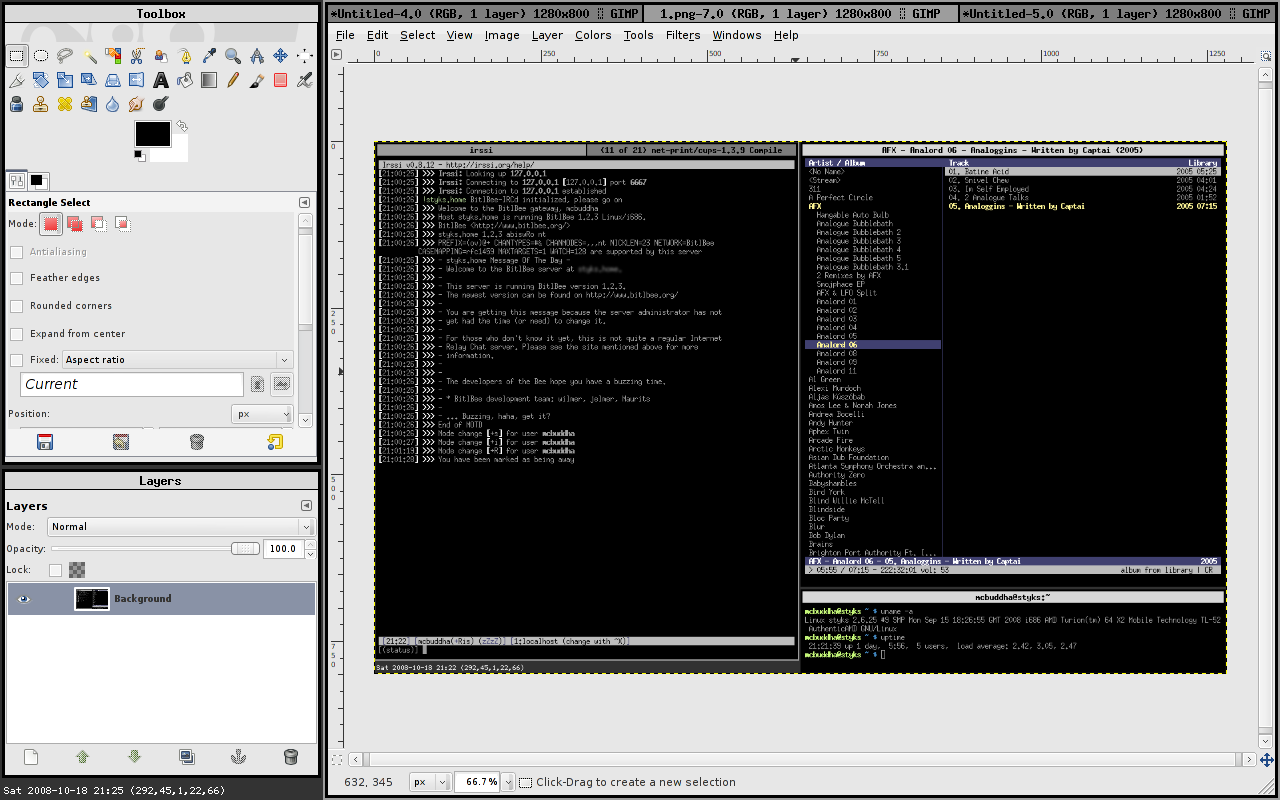Open the Position unit px dropdown
The width and height of the screenshot is (1280, 800).
click(261, 414)
